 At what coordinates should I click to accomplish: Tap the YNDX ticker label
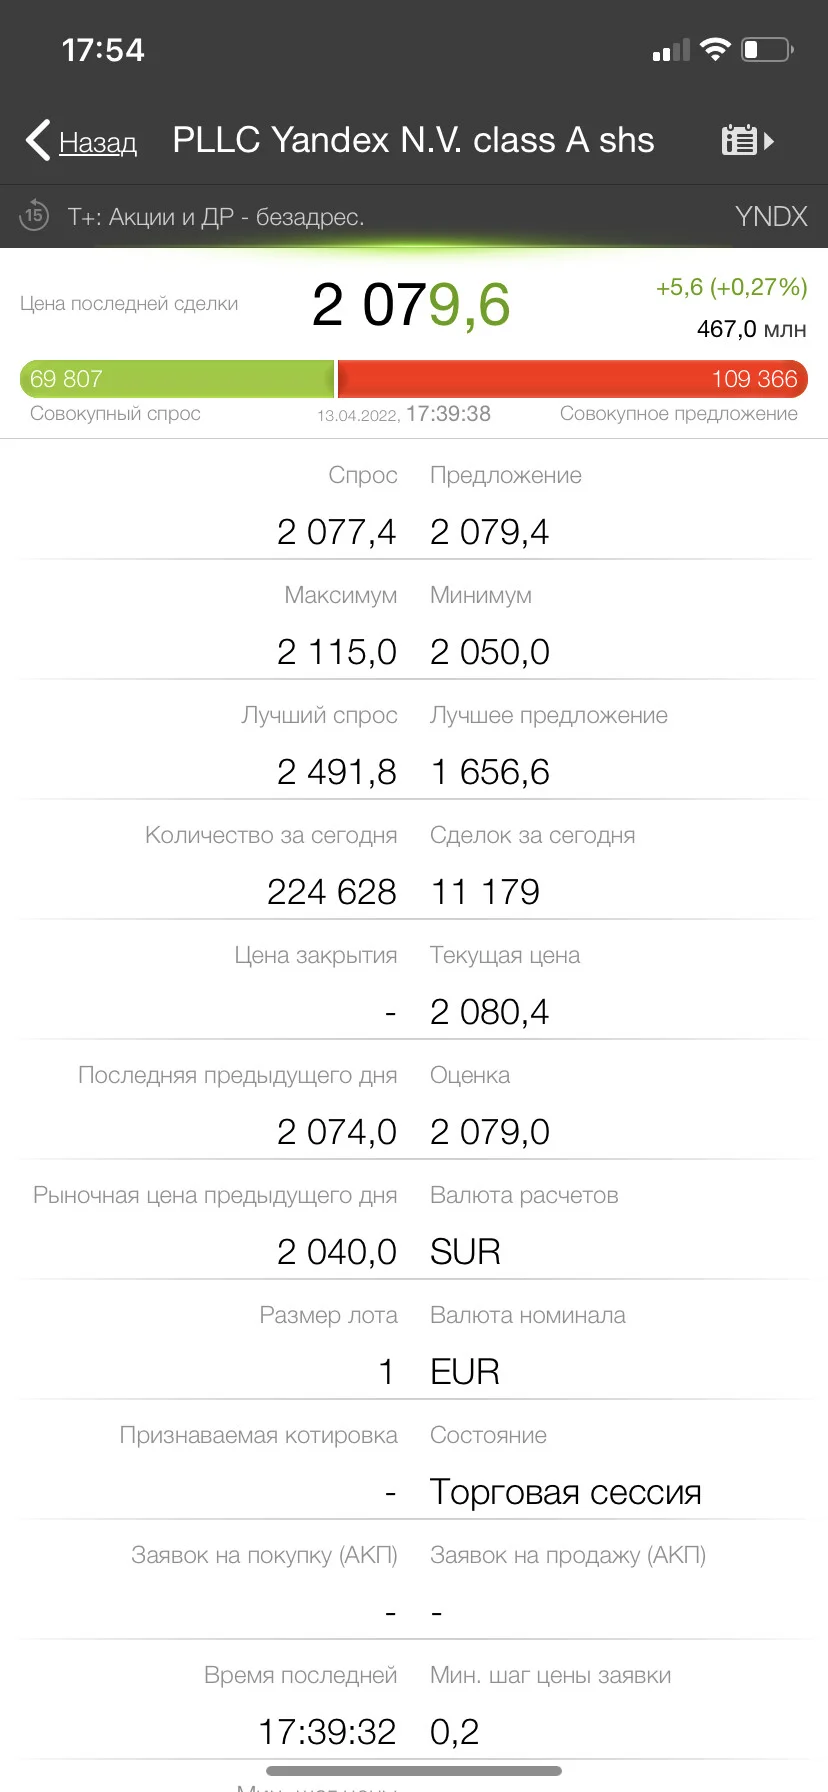(x=771, y=216)
